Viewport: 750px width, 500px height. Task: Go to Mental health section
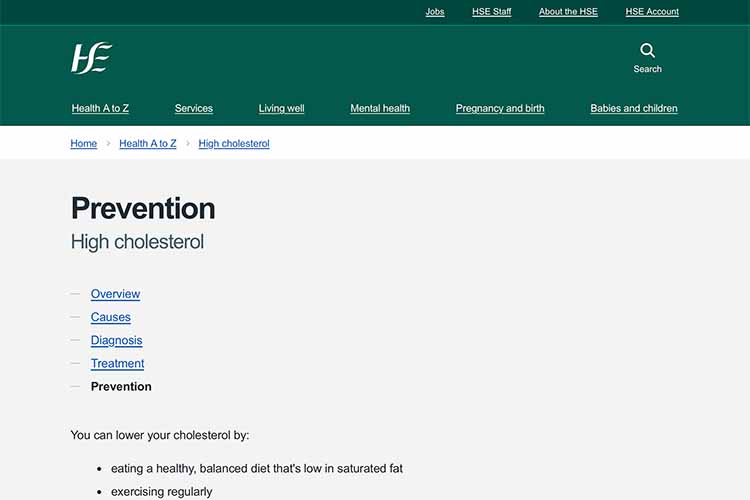click(x=380, y=108)
